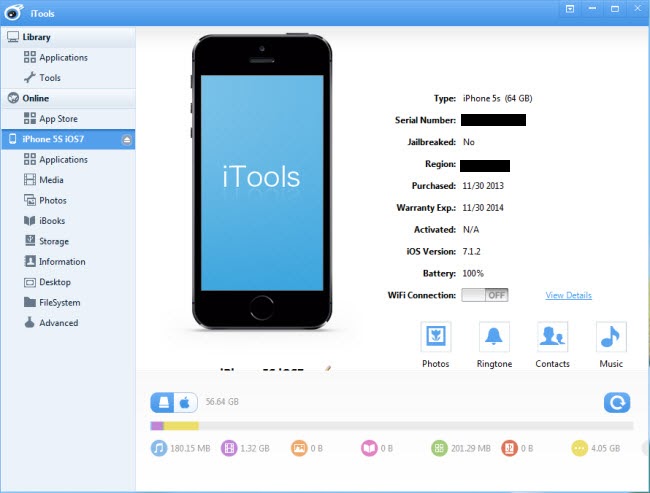The height and width of the screenshot is (493, 650).
Task: Click the Online header
Action: coord(68,98)
